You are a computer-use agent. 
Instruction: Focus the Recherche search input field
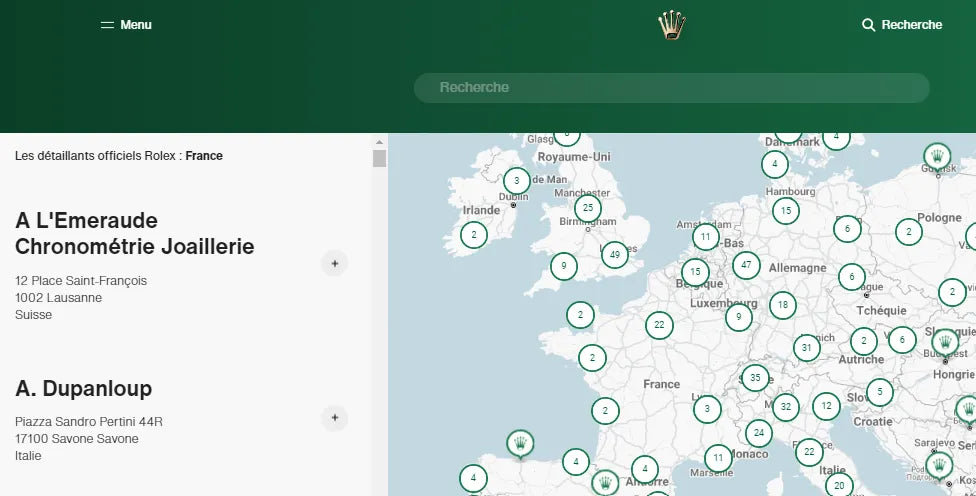click(671, 88)
